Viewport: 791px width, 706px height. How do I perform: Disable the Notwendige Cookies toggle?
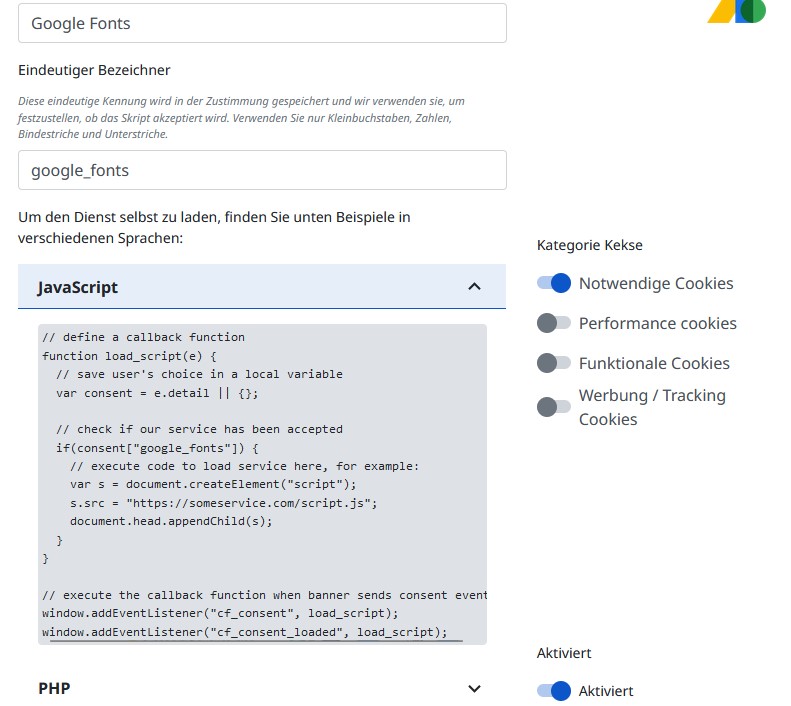click(x=553, y=283)
